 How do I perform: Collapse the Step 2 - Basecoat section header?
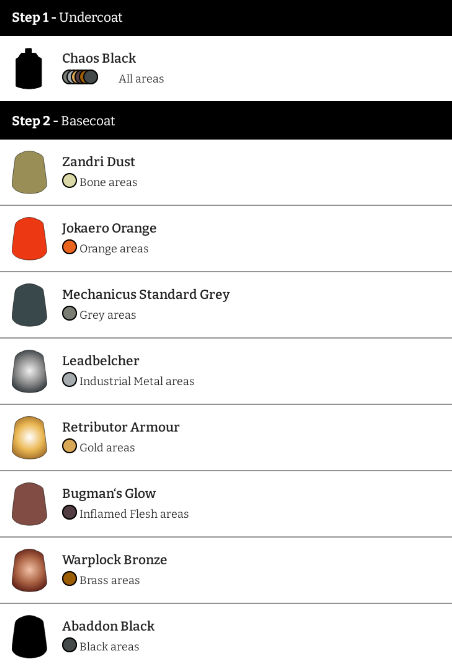(x=226, y=120)
